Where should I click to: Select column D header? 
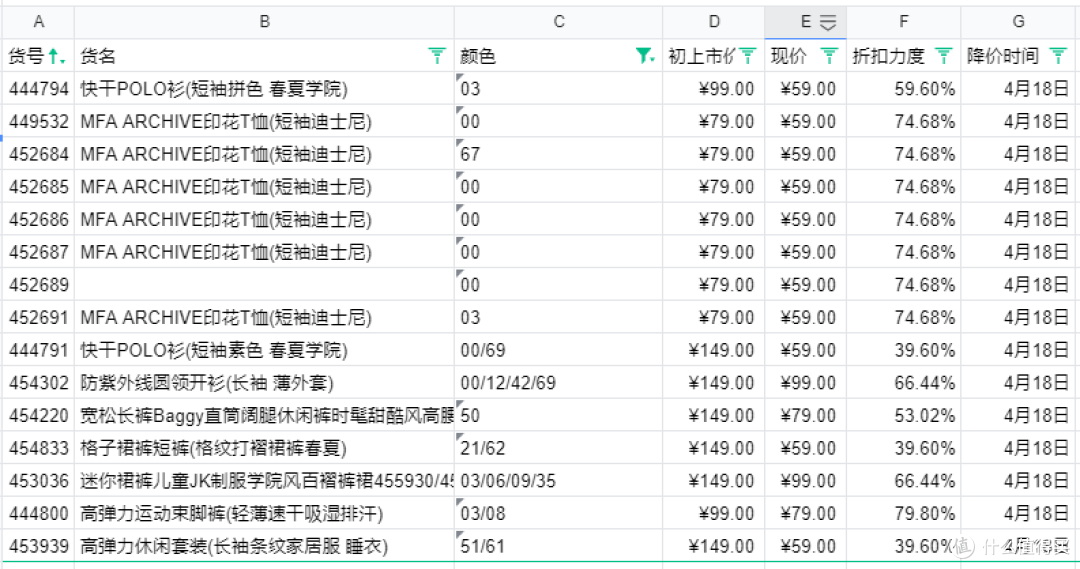pos(714,22)
